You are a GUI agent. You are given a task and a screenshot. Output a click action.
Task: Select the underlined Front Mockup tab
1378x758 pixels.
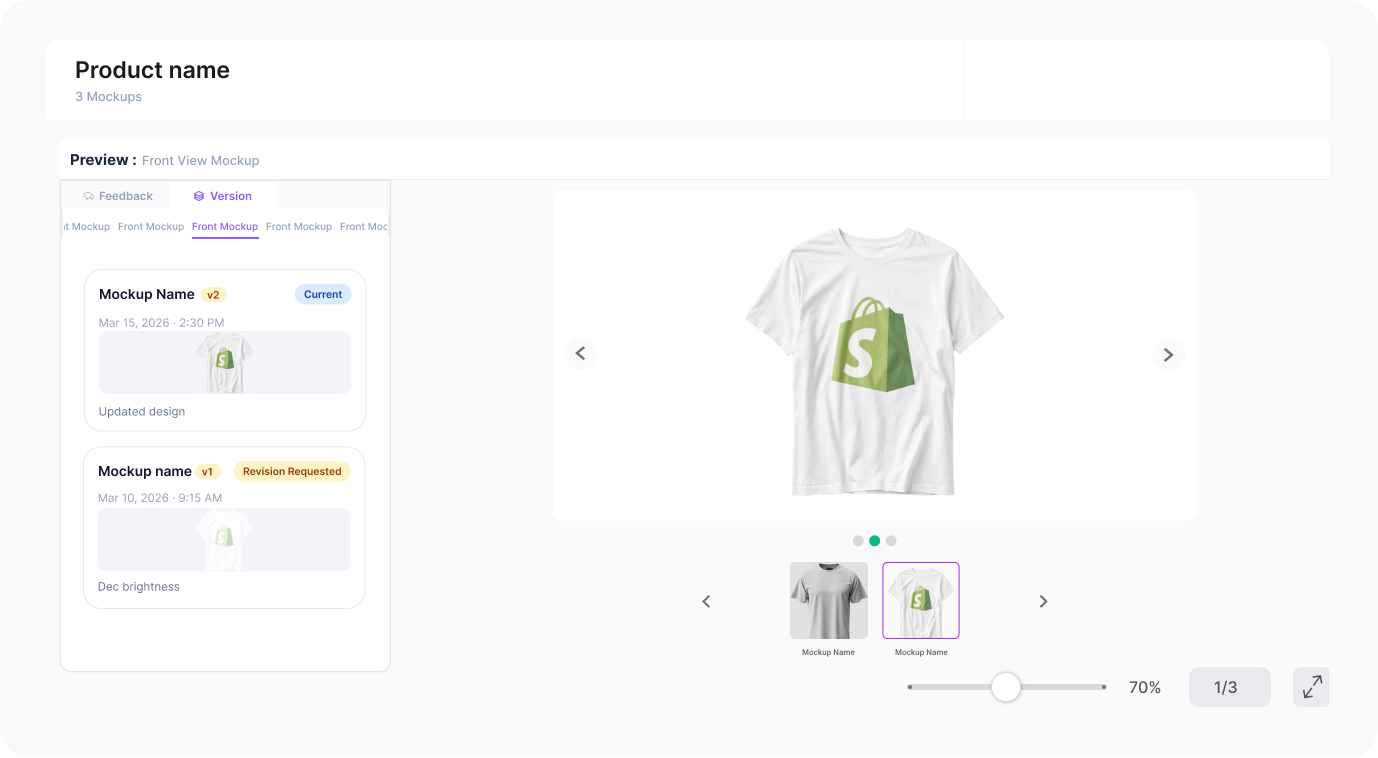pyautogui.click(x=225, y=227)
